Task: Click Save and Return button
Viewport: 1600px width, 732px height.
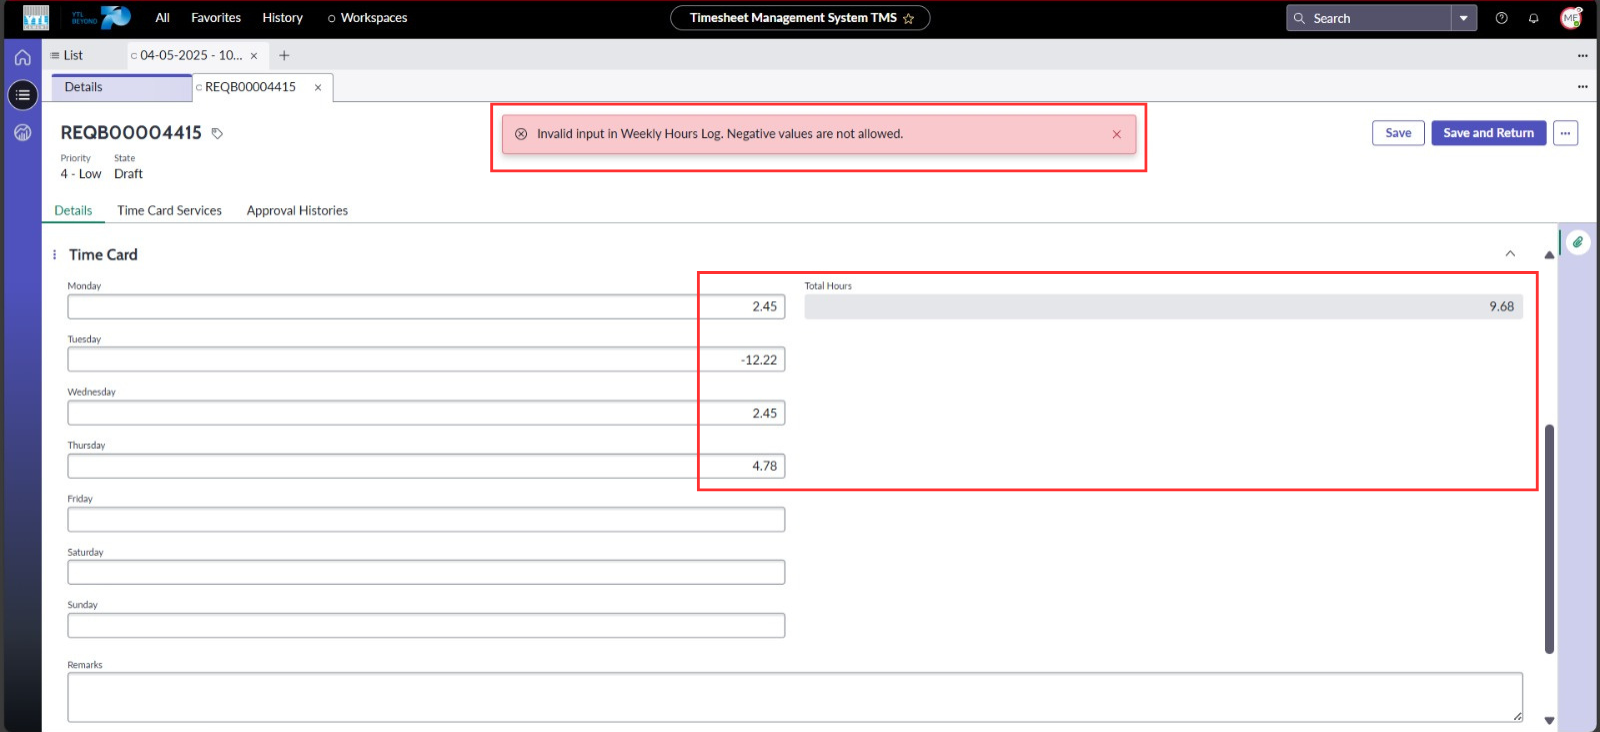Action: click(x=1488, y=133)
